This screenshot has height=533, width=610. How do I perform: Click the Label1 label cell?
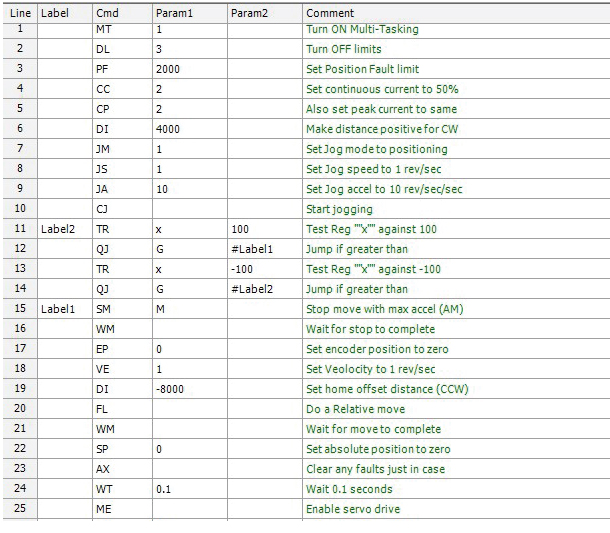coord(65,309)
